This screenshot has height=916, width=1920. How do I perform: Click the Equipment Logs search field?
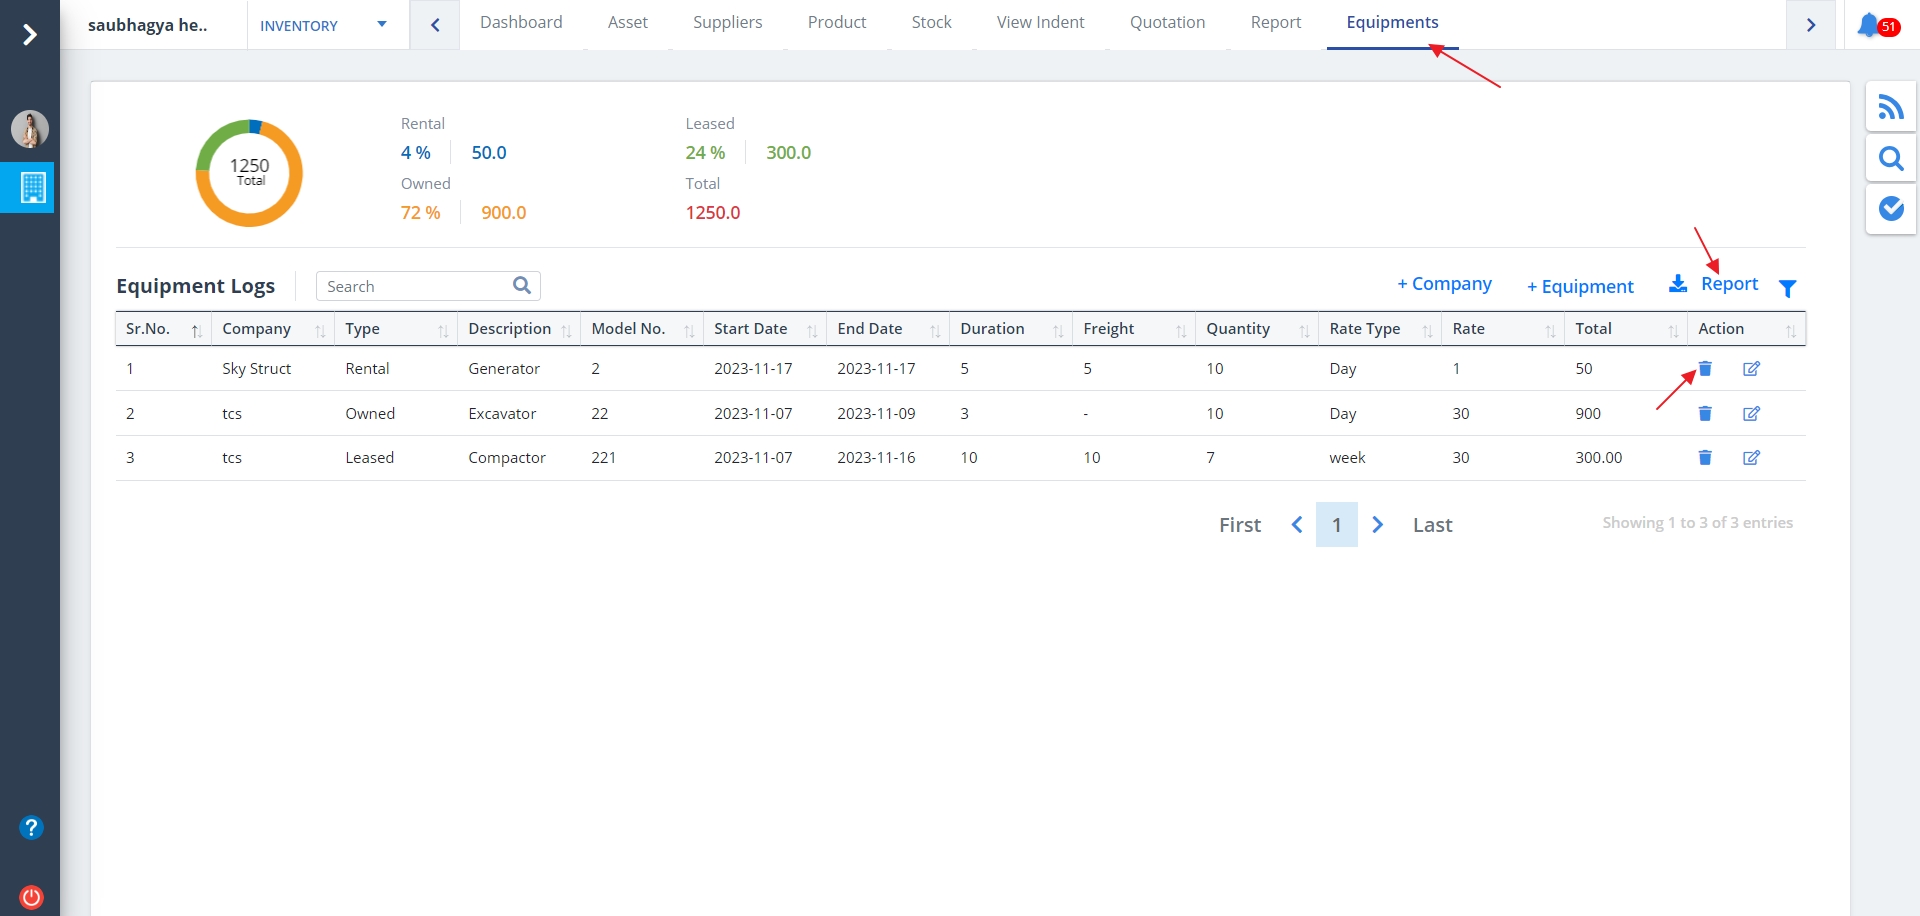415,287
